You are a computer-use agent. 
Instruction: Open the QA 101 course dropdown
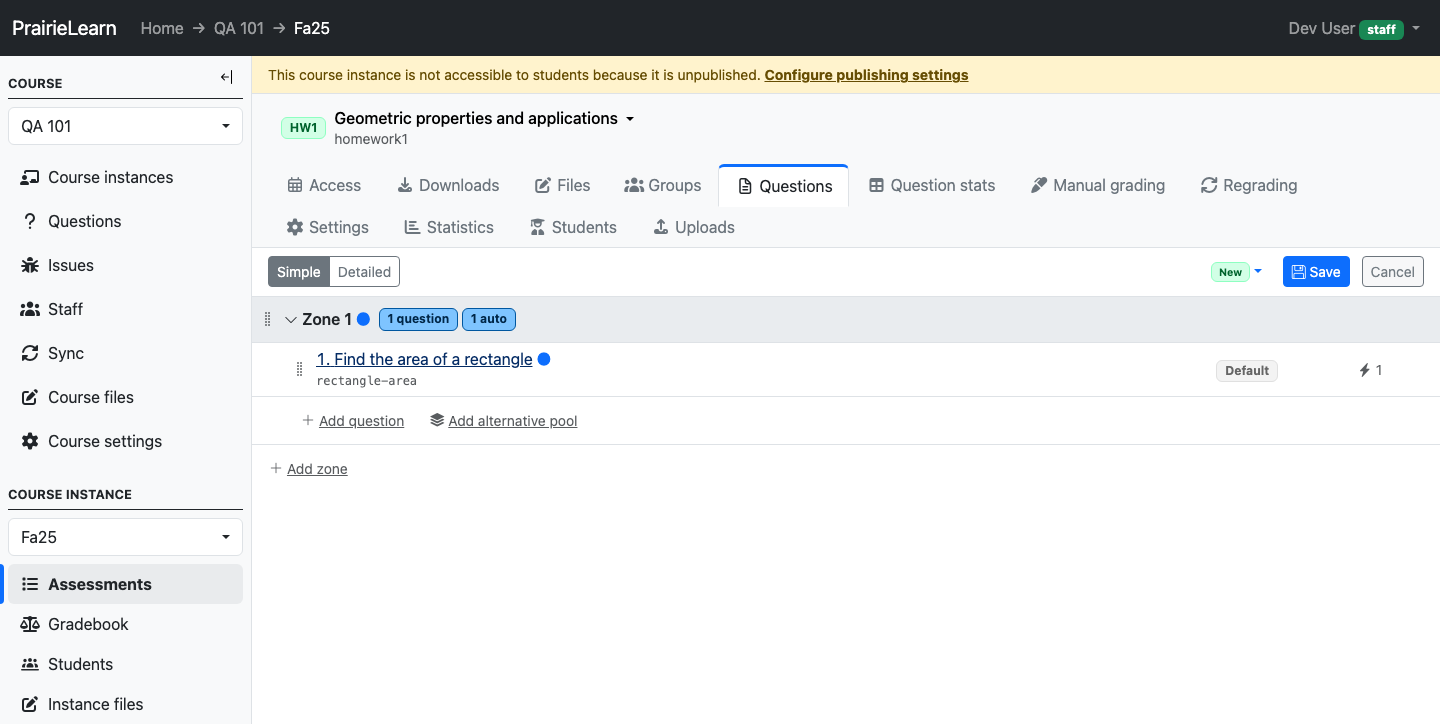coord(125,126)
